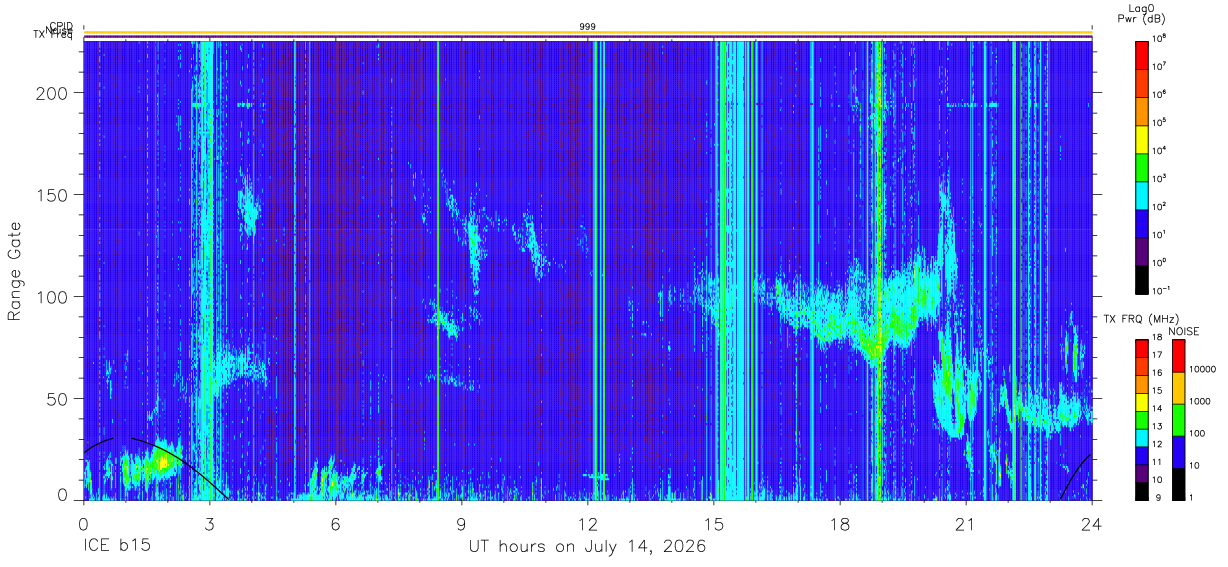Image resolution: width=1228 pixels, height=567 pixels.
Task: Click the black segment of the NOISE colorbar
Action: [x=1178, y=484]
